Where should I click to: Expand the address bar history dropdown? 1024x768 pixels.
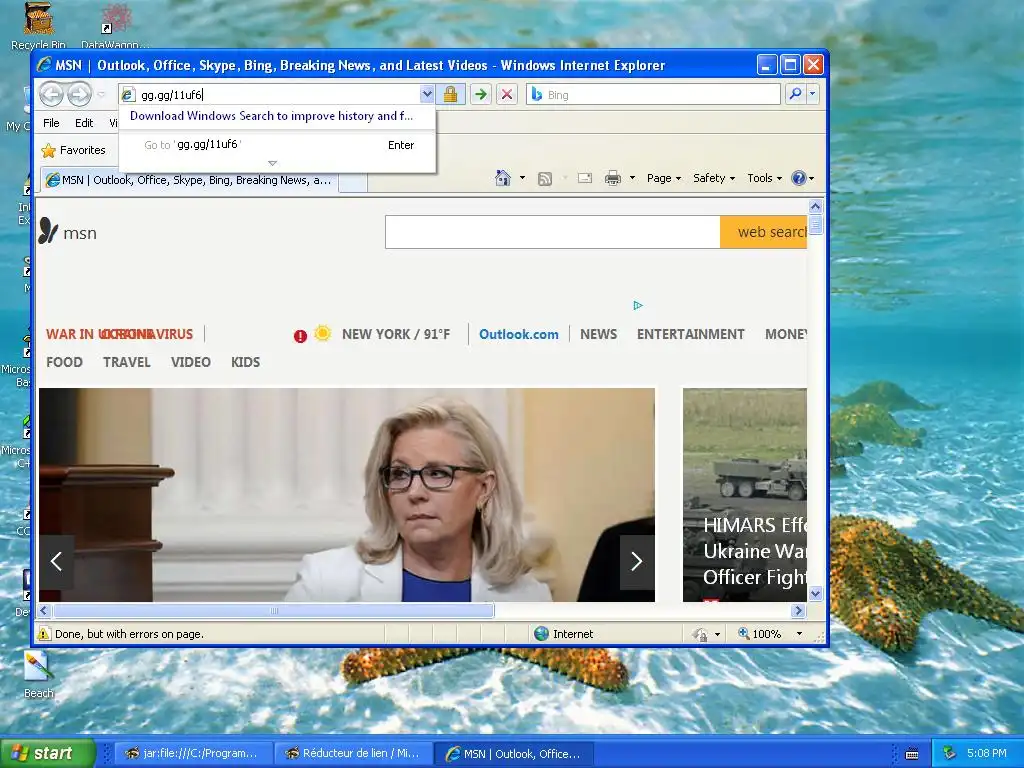tap(426, 94)
